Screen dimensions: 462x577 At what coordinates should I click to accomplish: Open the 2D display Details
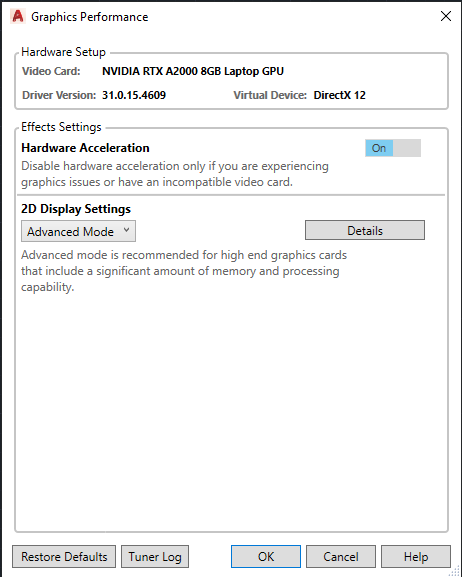(x=365, y=230)
